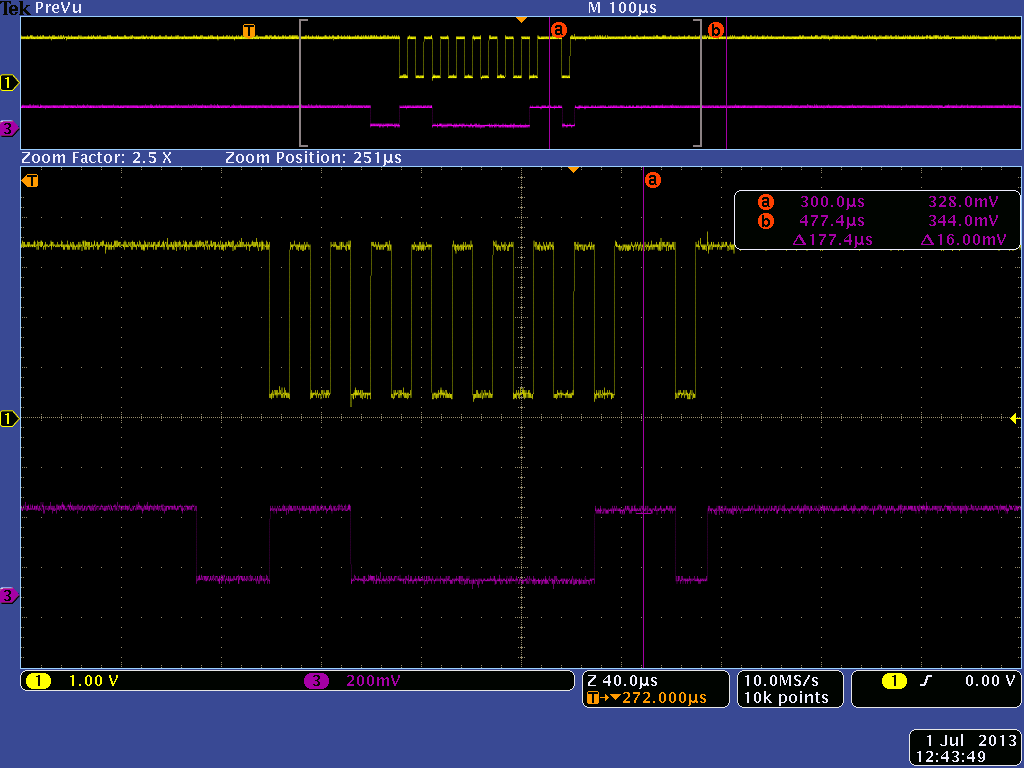Viewport: 1024px width, 768px height.
Task: Click the 12:43:49 time display
Action: pos(951,758)
